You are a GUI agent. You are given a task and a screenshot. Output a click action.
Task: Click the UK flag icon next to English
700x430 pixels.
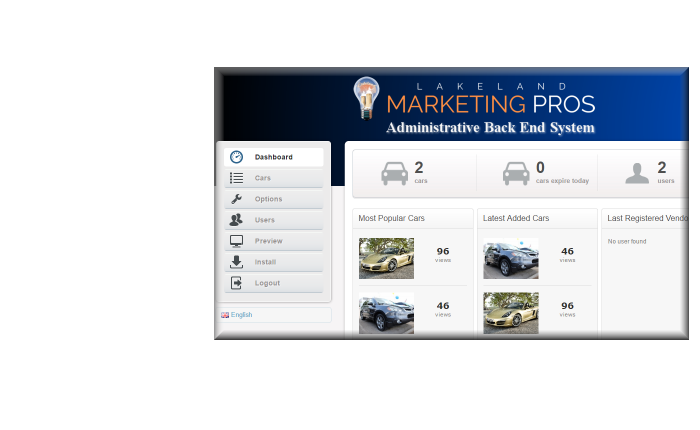coord(225,315)
